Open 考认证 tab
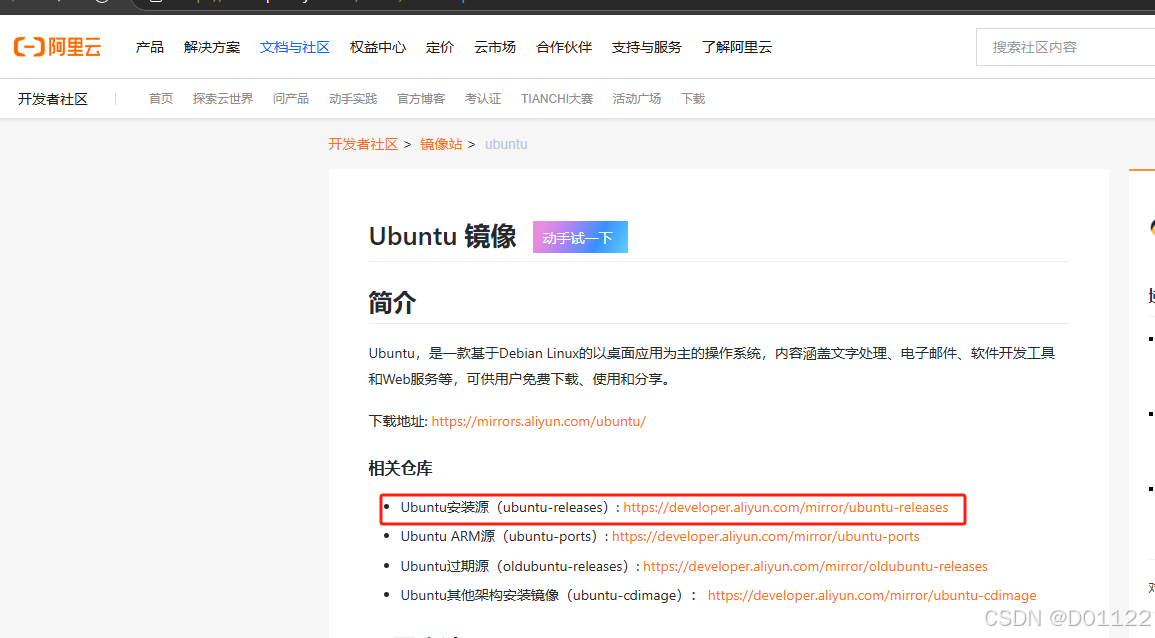The image size is (1155, 638). 483,99
